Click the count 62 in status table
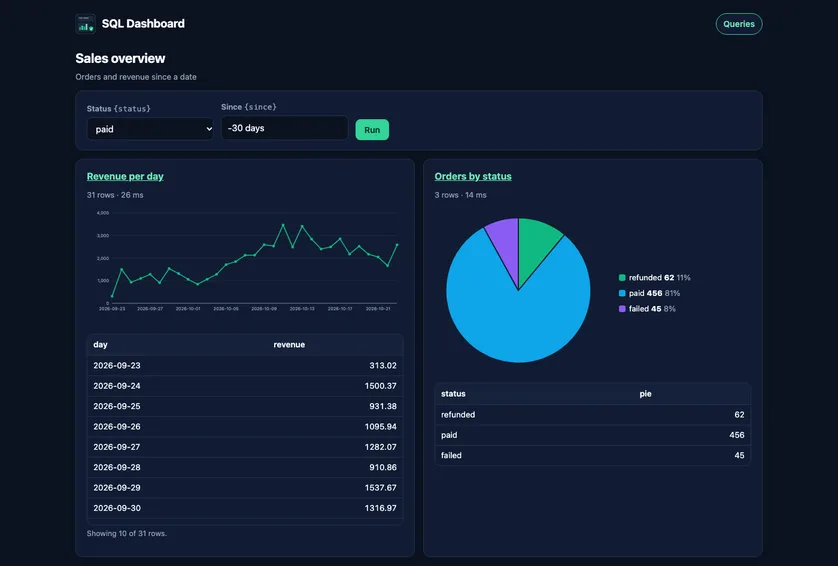The height and width of the screenshot is (566, 838). coord(739,415)
